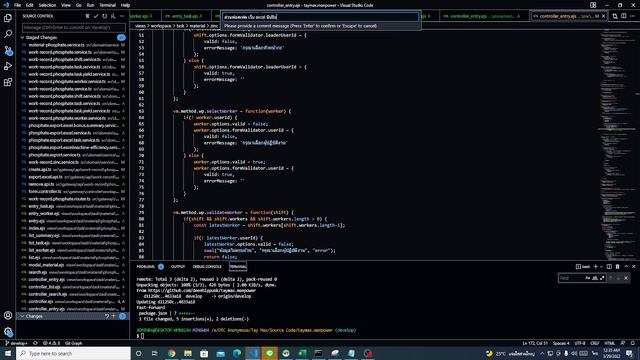Viewport: 640px width, 360px height.
Task: Open Git Graph from the status bar
Action: [x=73, y=343]
